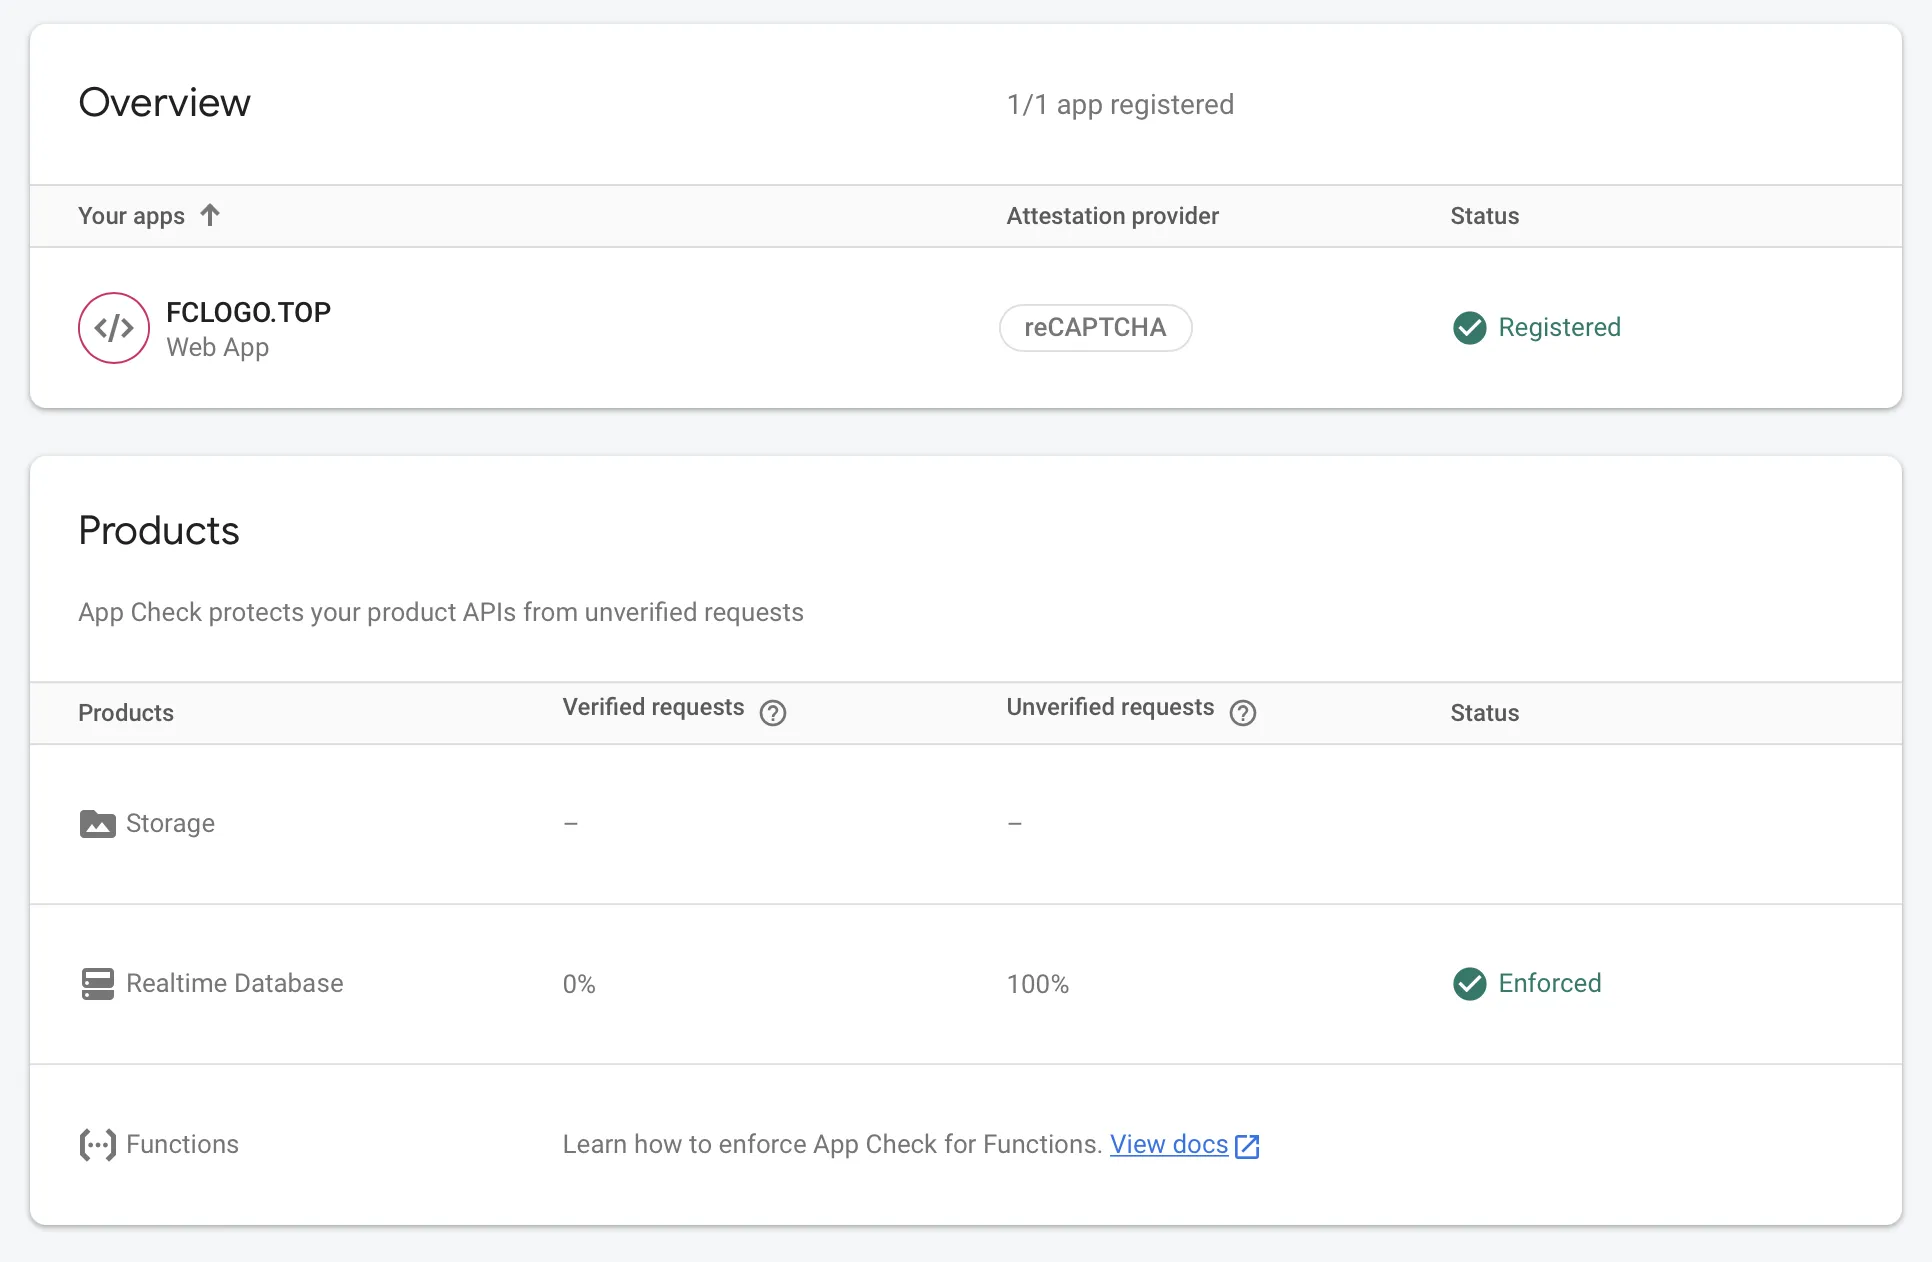Screen dimensions: 1932x1262
Task: Click the Storage folder icon
Action: pyautogui.click(x=97, y=824)
